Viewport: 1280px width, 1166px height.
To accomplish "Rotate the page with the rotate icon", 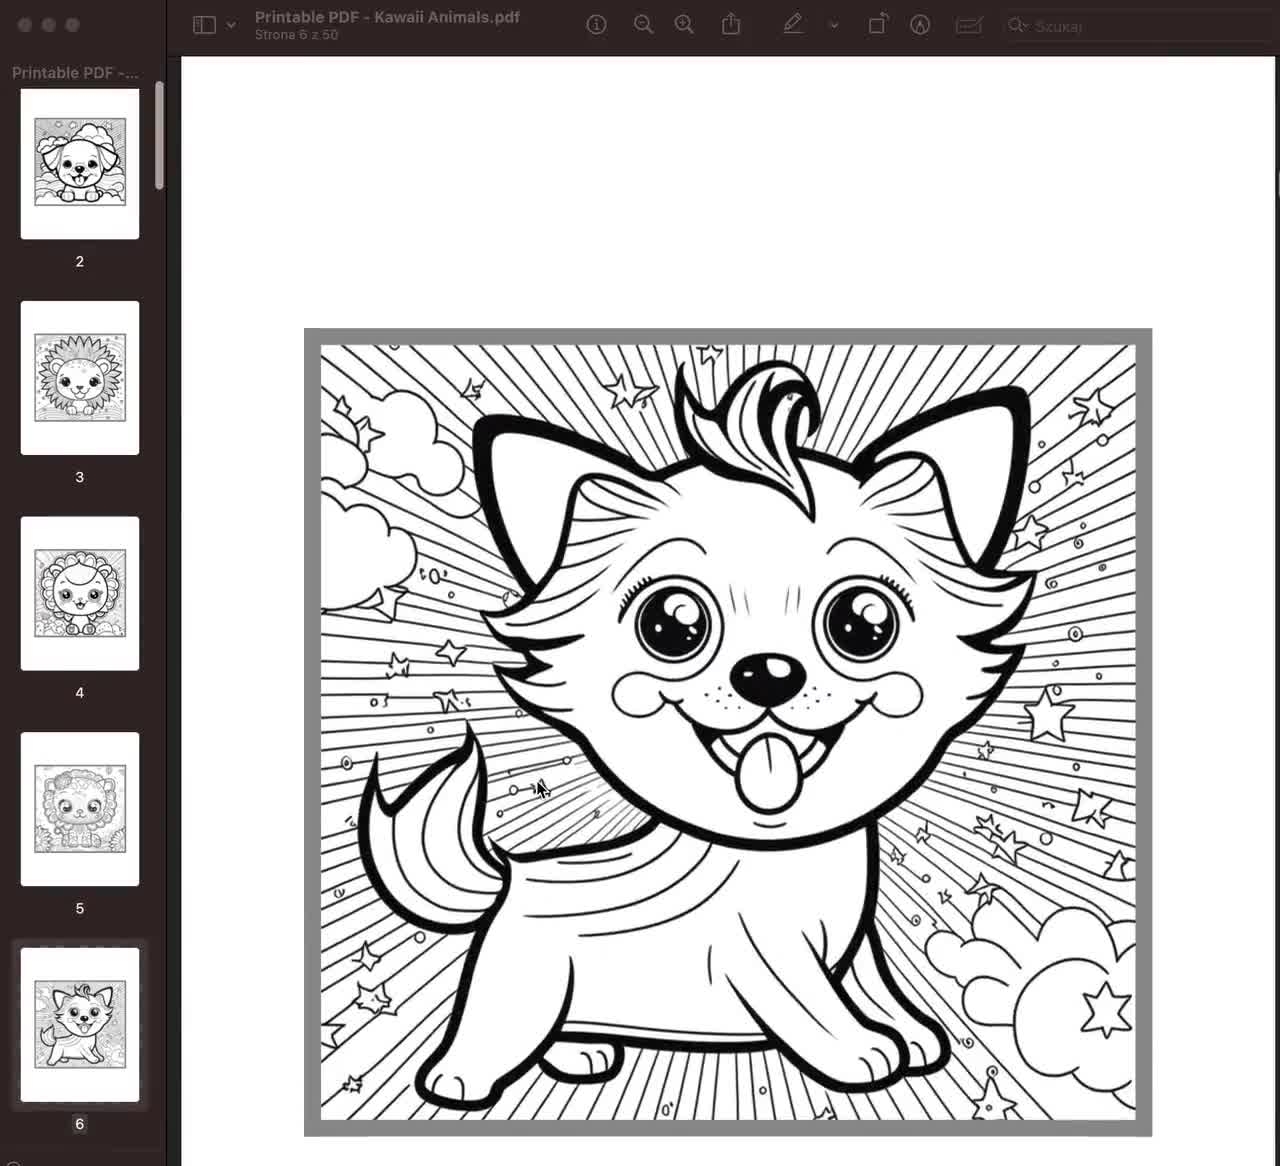I will (877, 25).
